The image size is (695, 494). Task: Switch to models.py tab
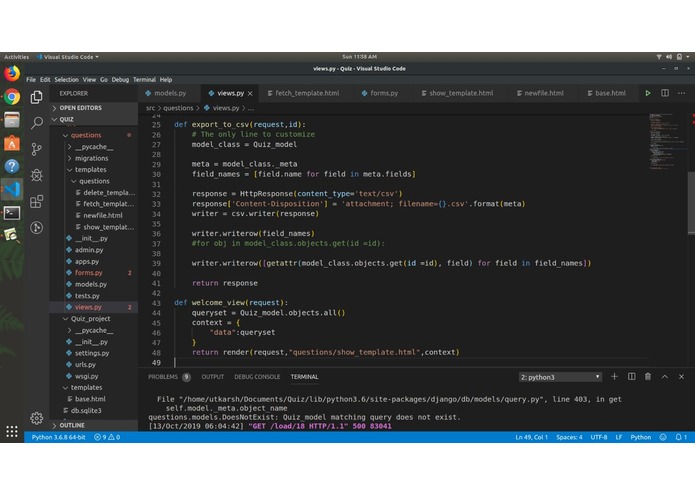170,93
